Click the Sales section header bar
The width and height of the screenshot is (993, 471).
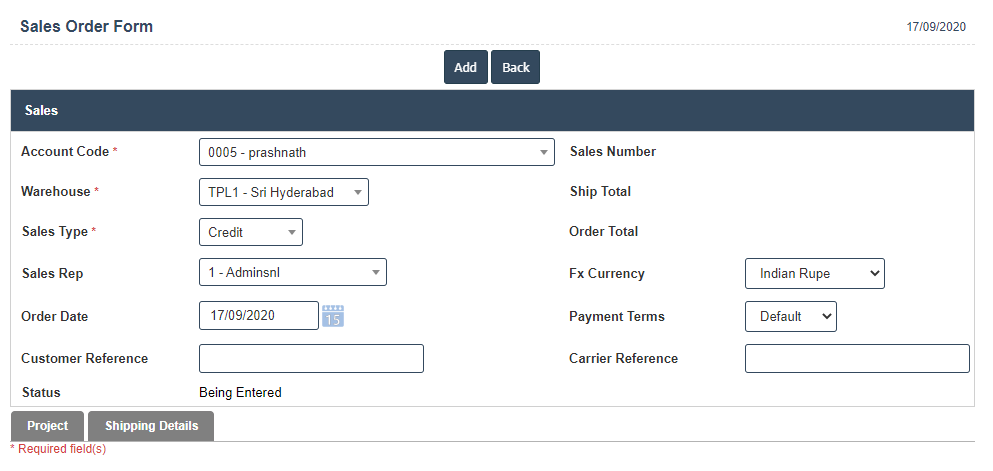(x=492, y=111)
